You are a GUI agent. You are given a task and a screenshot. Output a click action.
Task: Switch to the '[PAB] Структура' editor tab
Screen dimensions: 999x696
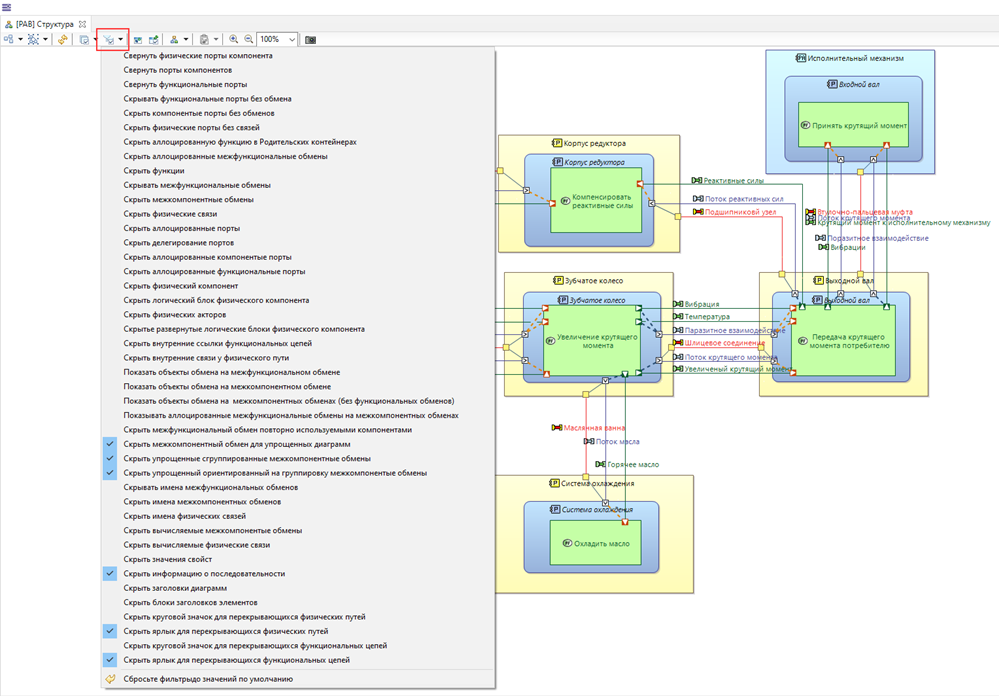pos(44,22)
